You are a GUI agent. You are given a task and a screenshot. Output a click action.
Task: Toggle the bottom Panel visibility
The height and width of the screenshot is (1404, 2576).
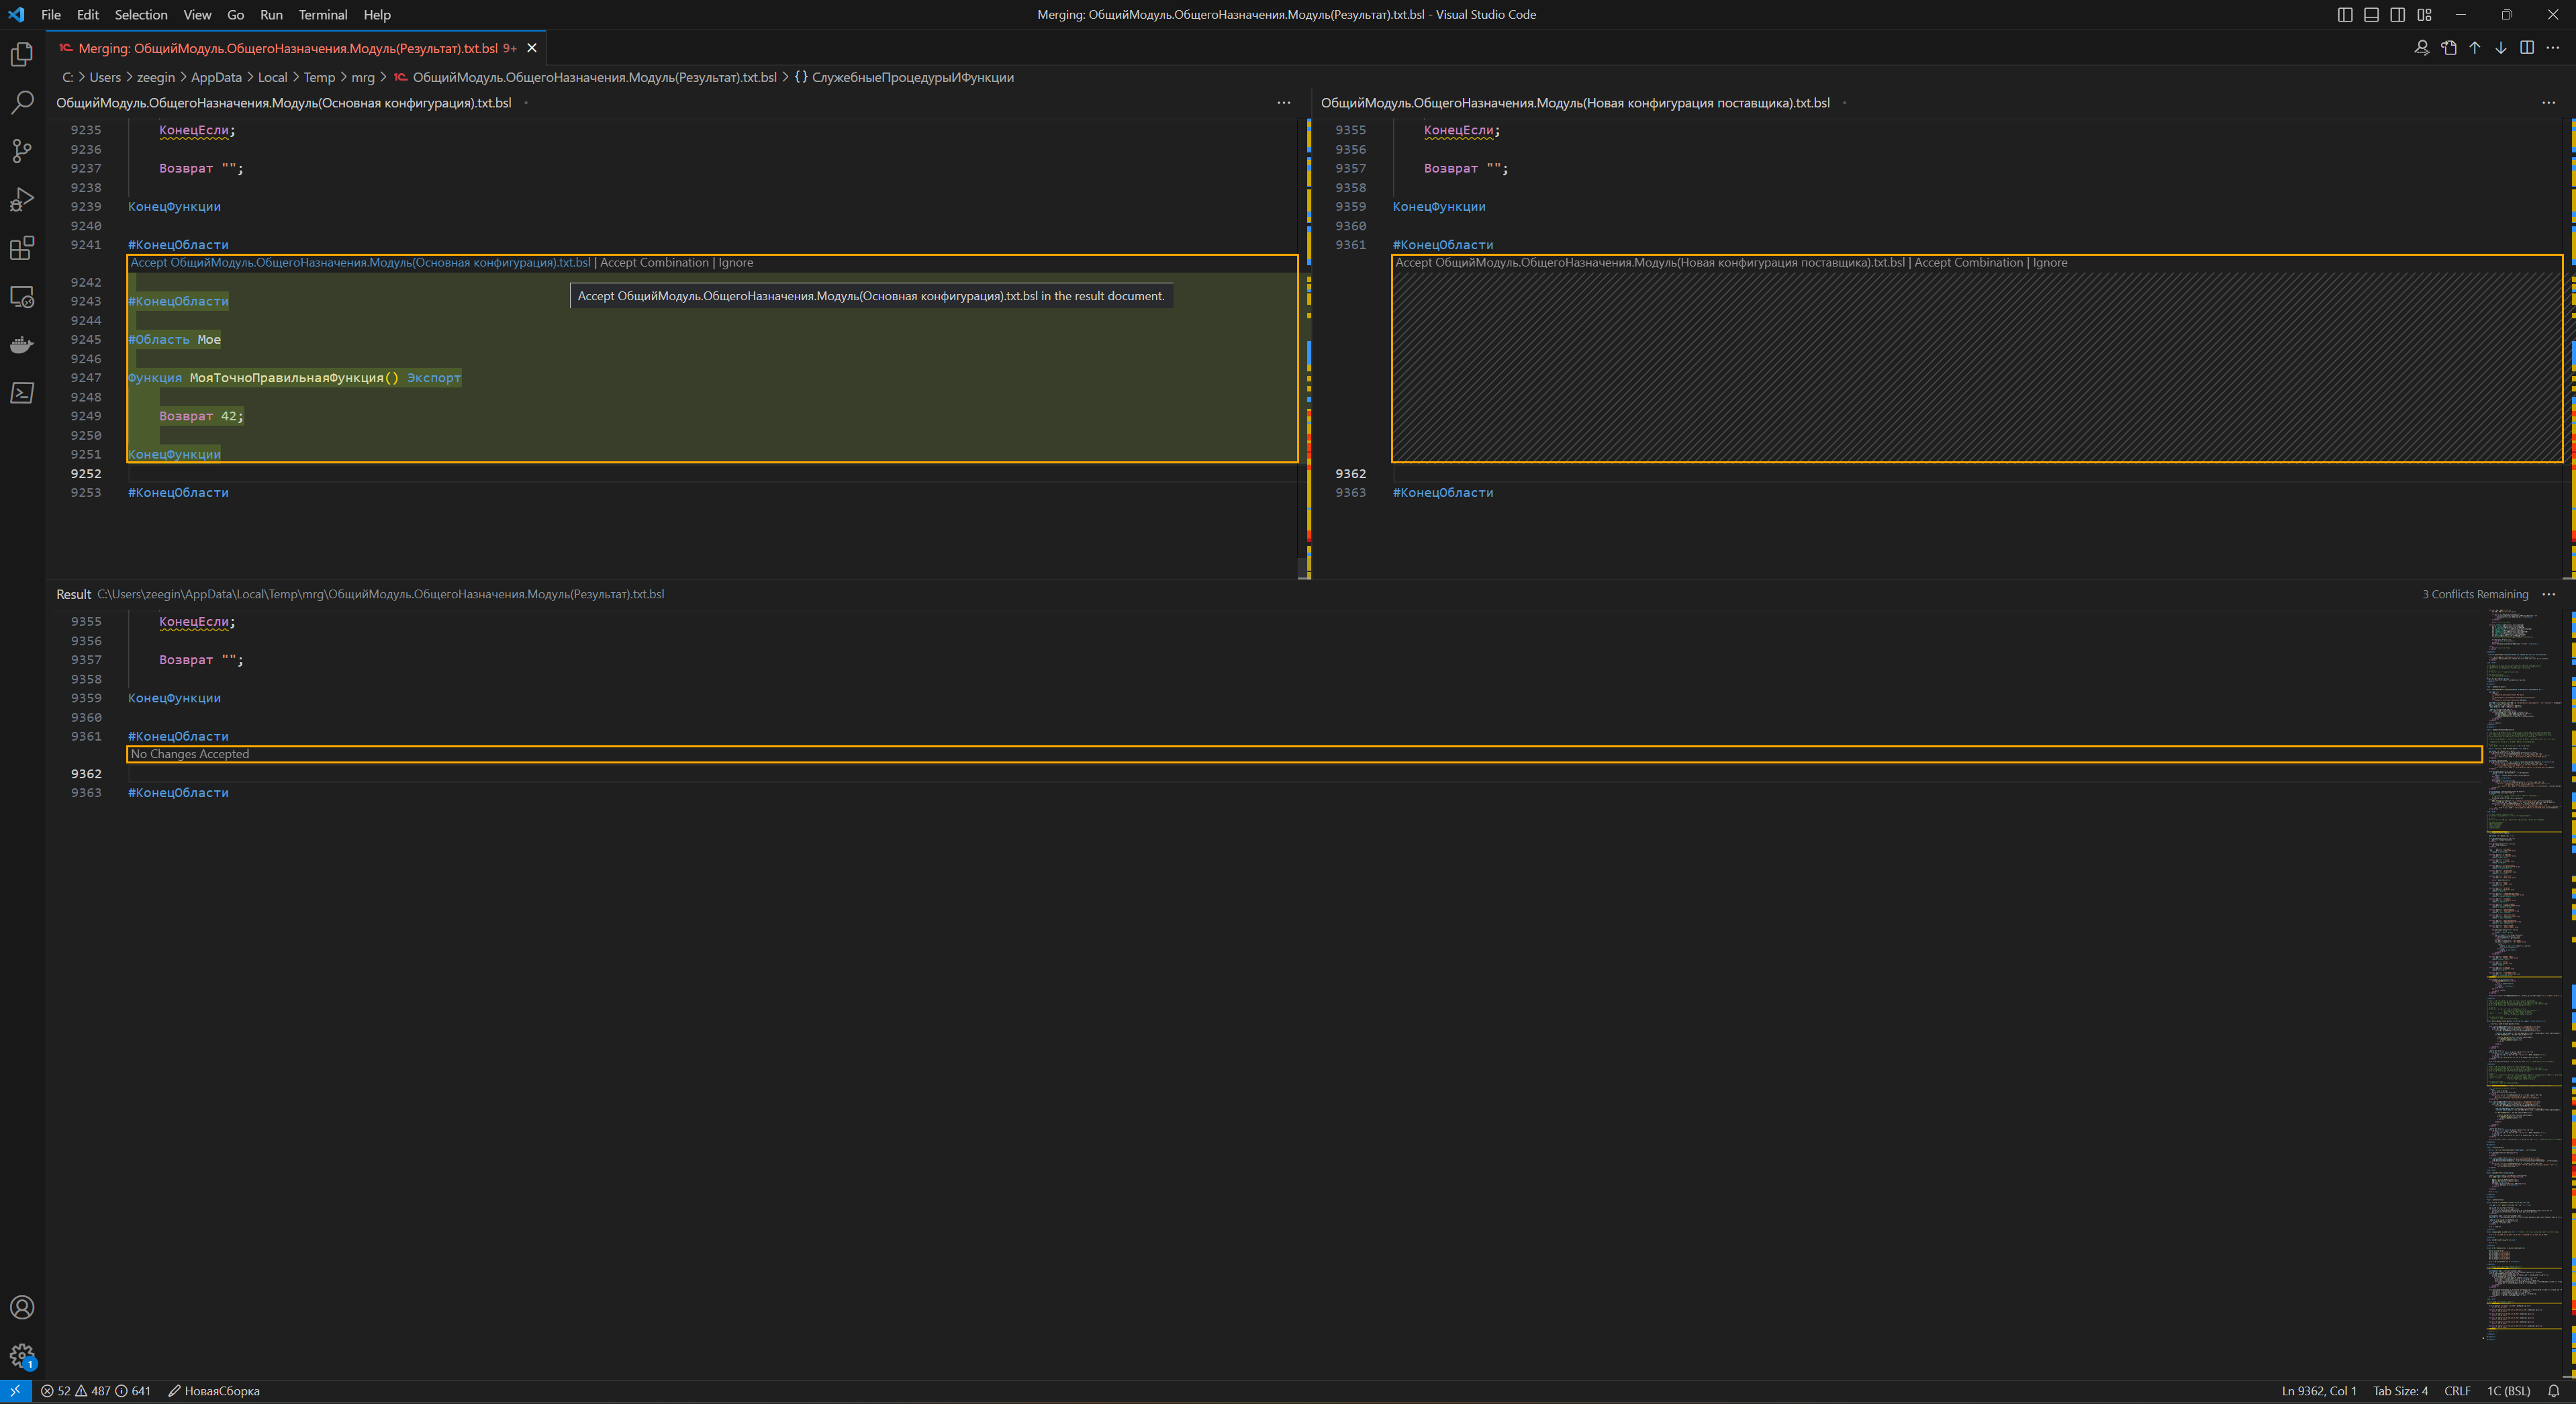(x=2371, y=15)
